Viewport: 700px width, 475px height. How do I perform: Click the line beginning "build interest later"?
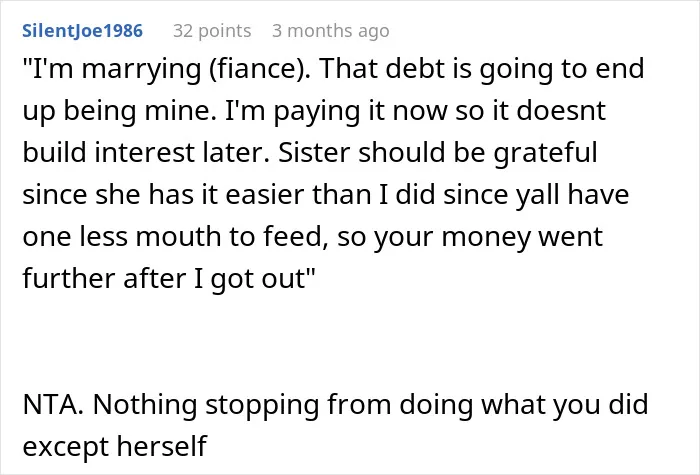(310, 153)
